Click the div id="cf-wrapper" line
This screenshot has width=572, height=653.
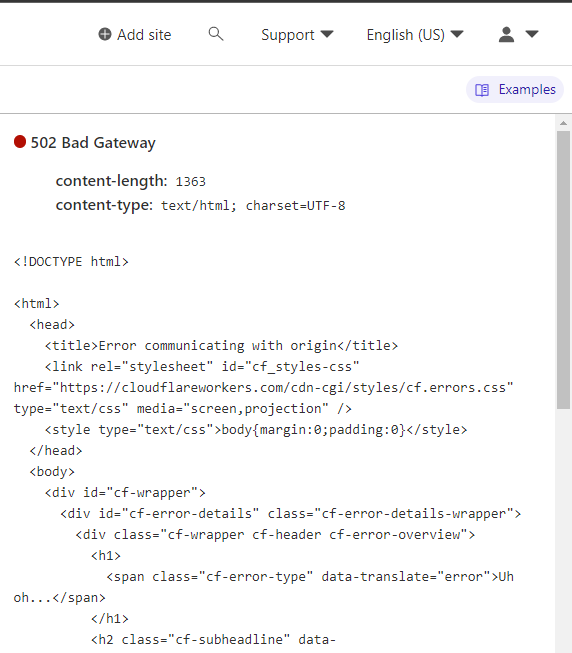click(125, 493)
